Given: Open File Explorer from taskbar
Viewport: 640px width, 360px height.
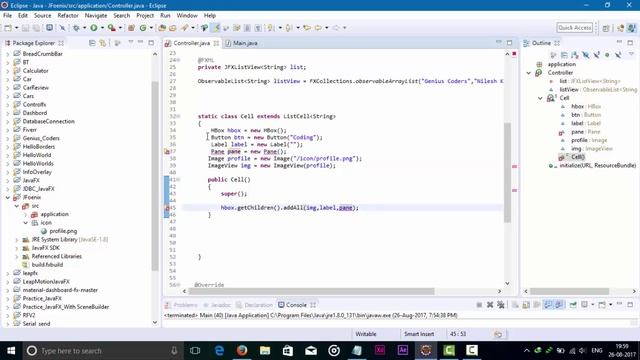Looking at the screenshot, I should point(265,351).
